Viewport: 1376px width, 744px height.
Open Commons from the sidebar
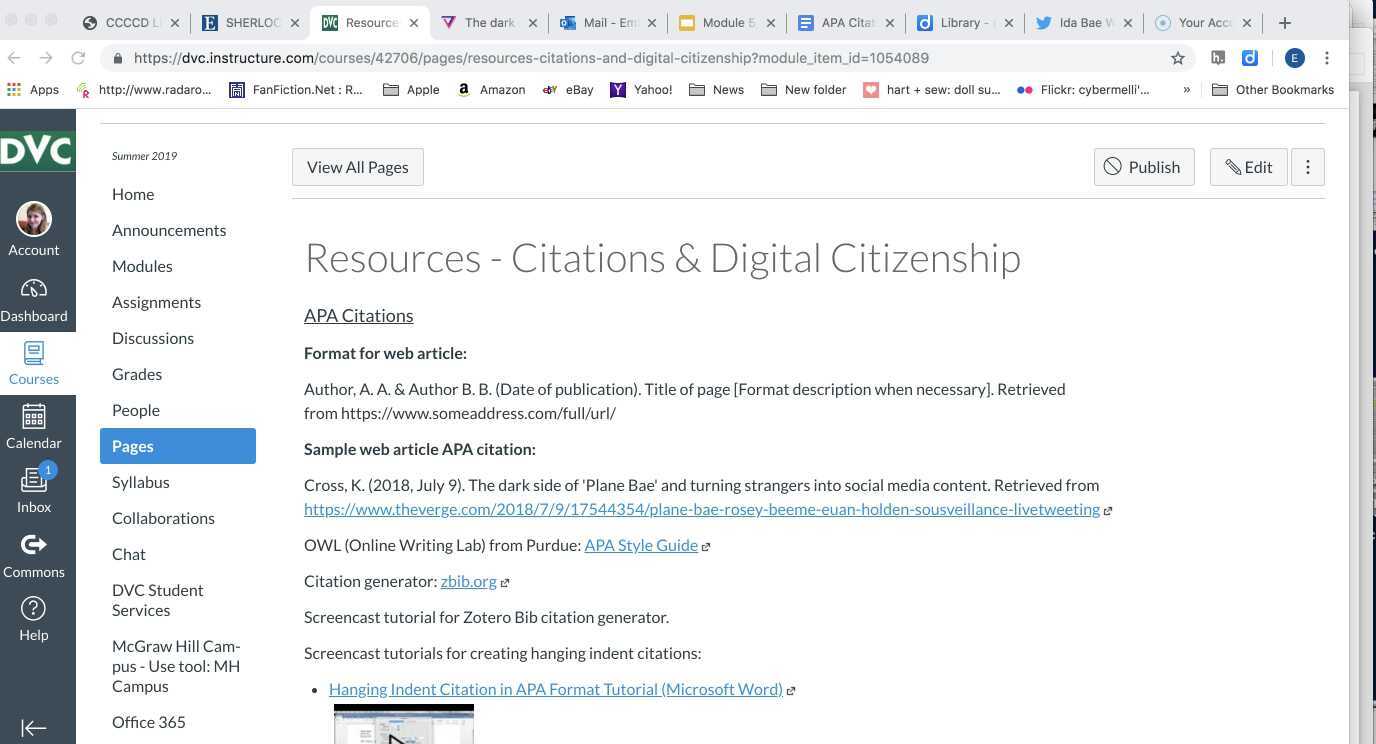[33, 553]
